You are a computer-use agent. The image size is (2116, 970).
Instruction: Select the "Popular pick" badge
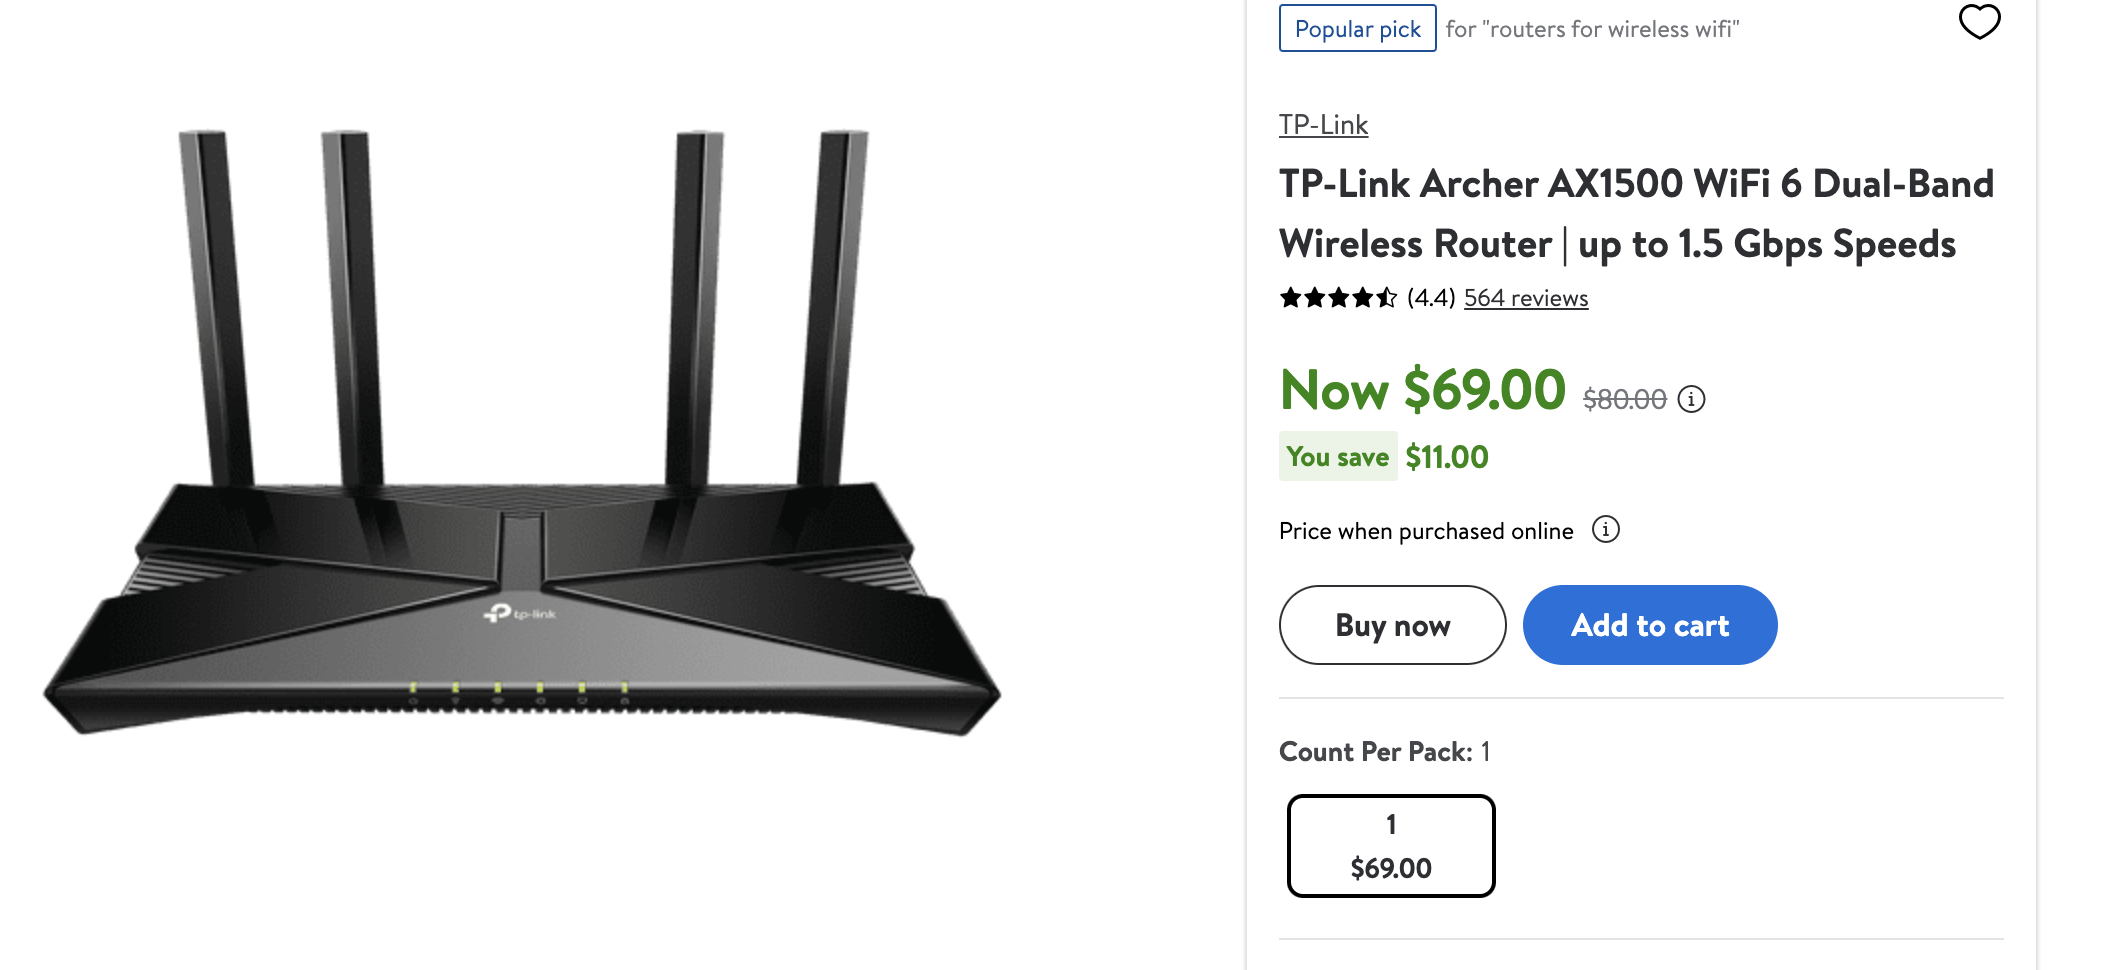(x=1357, y=29)
